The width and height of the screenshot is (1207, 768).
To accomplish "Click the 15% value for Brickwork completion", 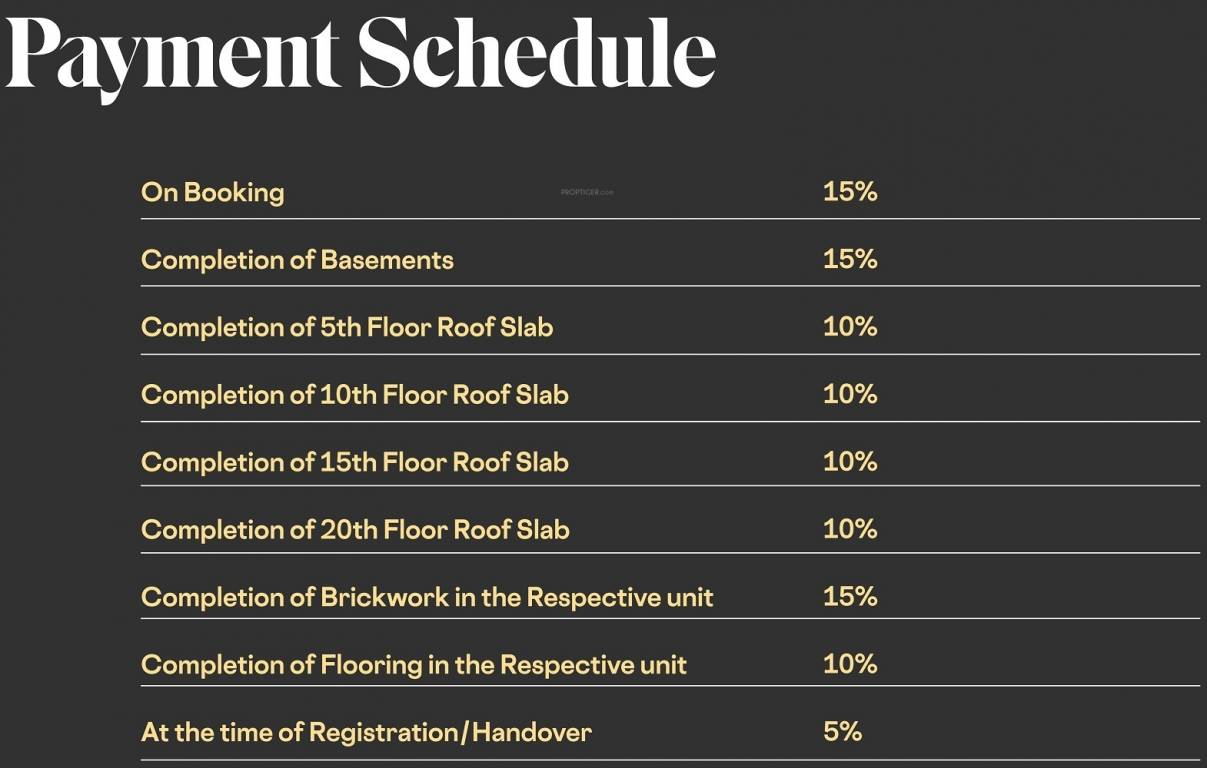I will (x=849, y=596).
